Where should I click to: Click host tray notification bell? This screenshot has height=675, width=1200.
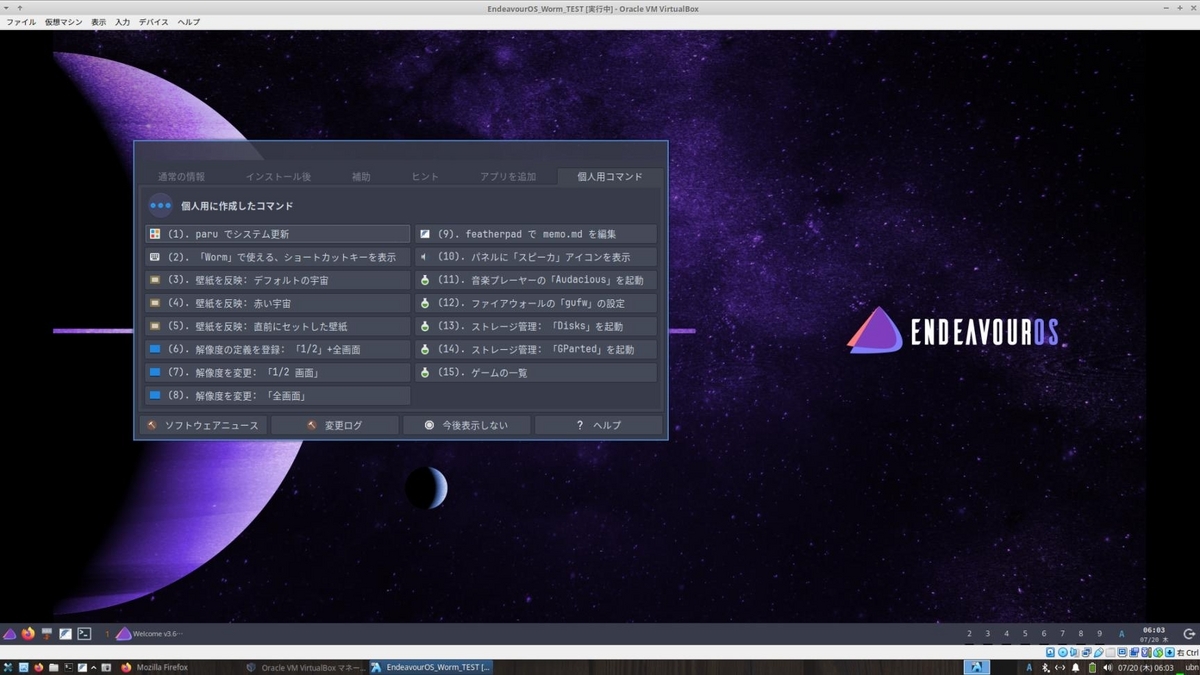pos(1075,667)
